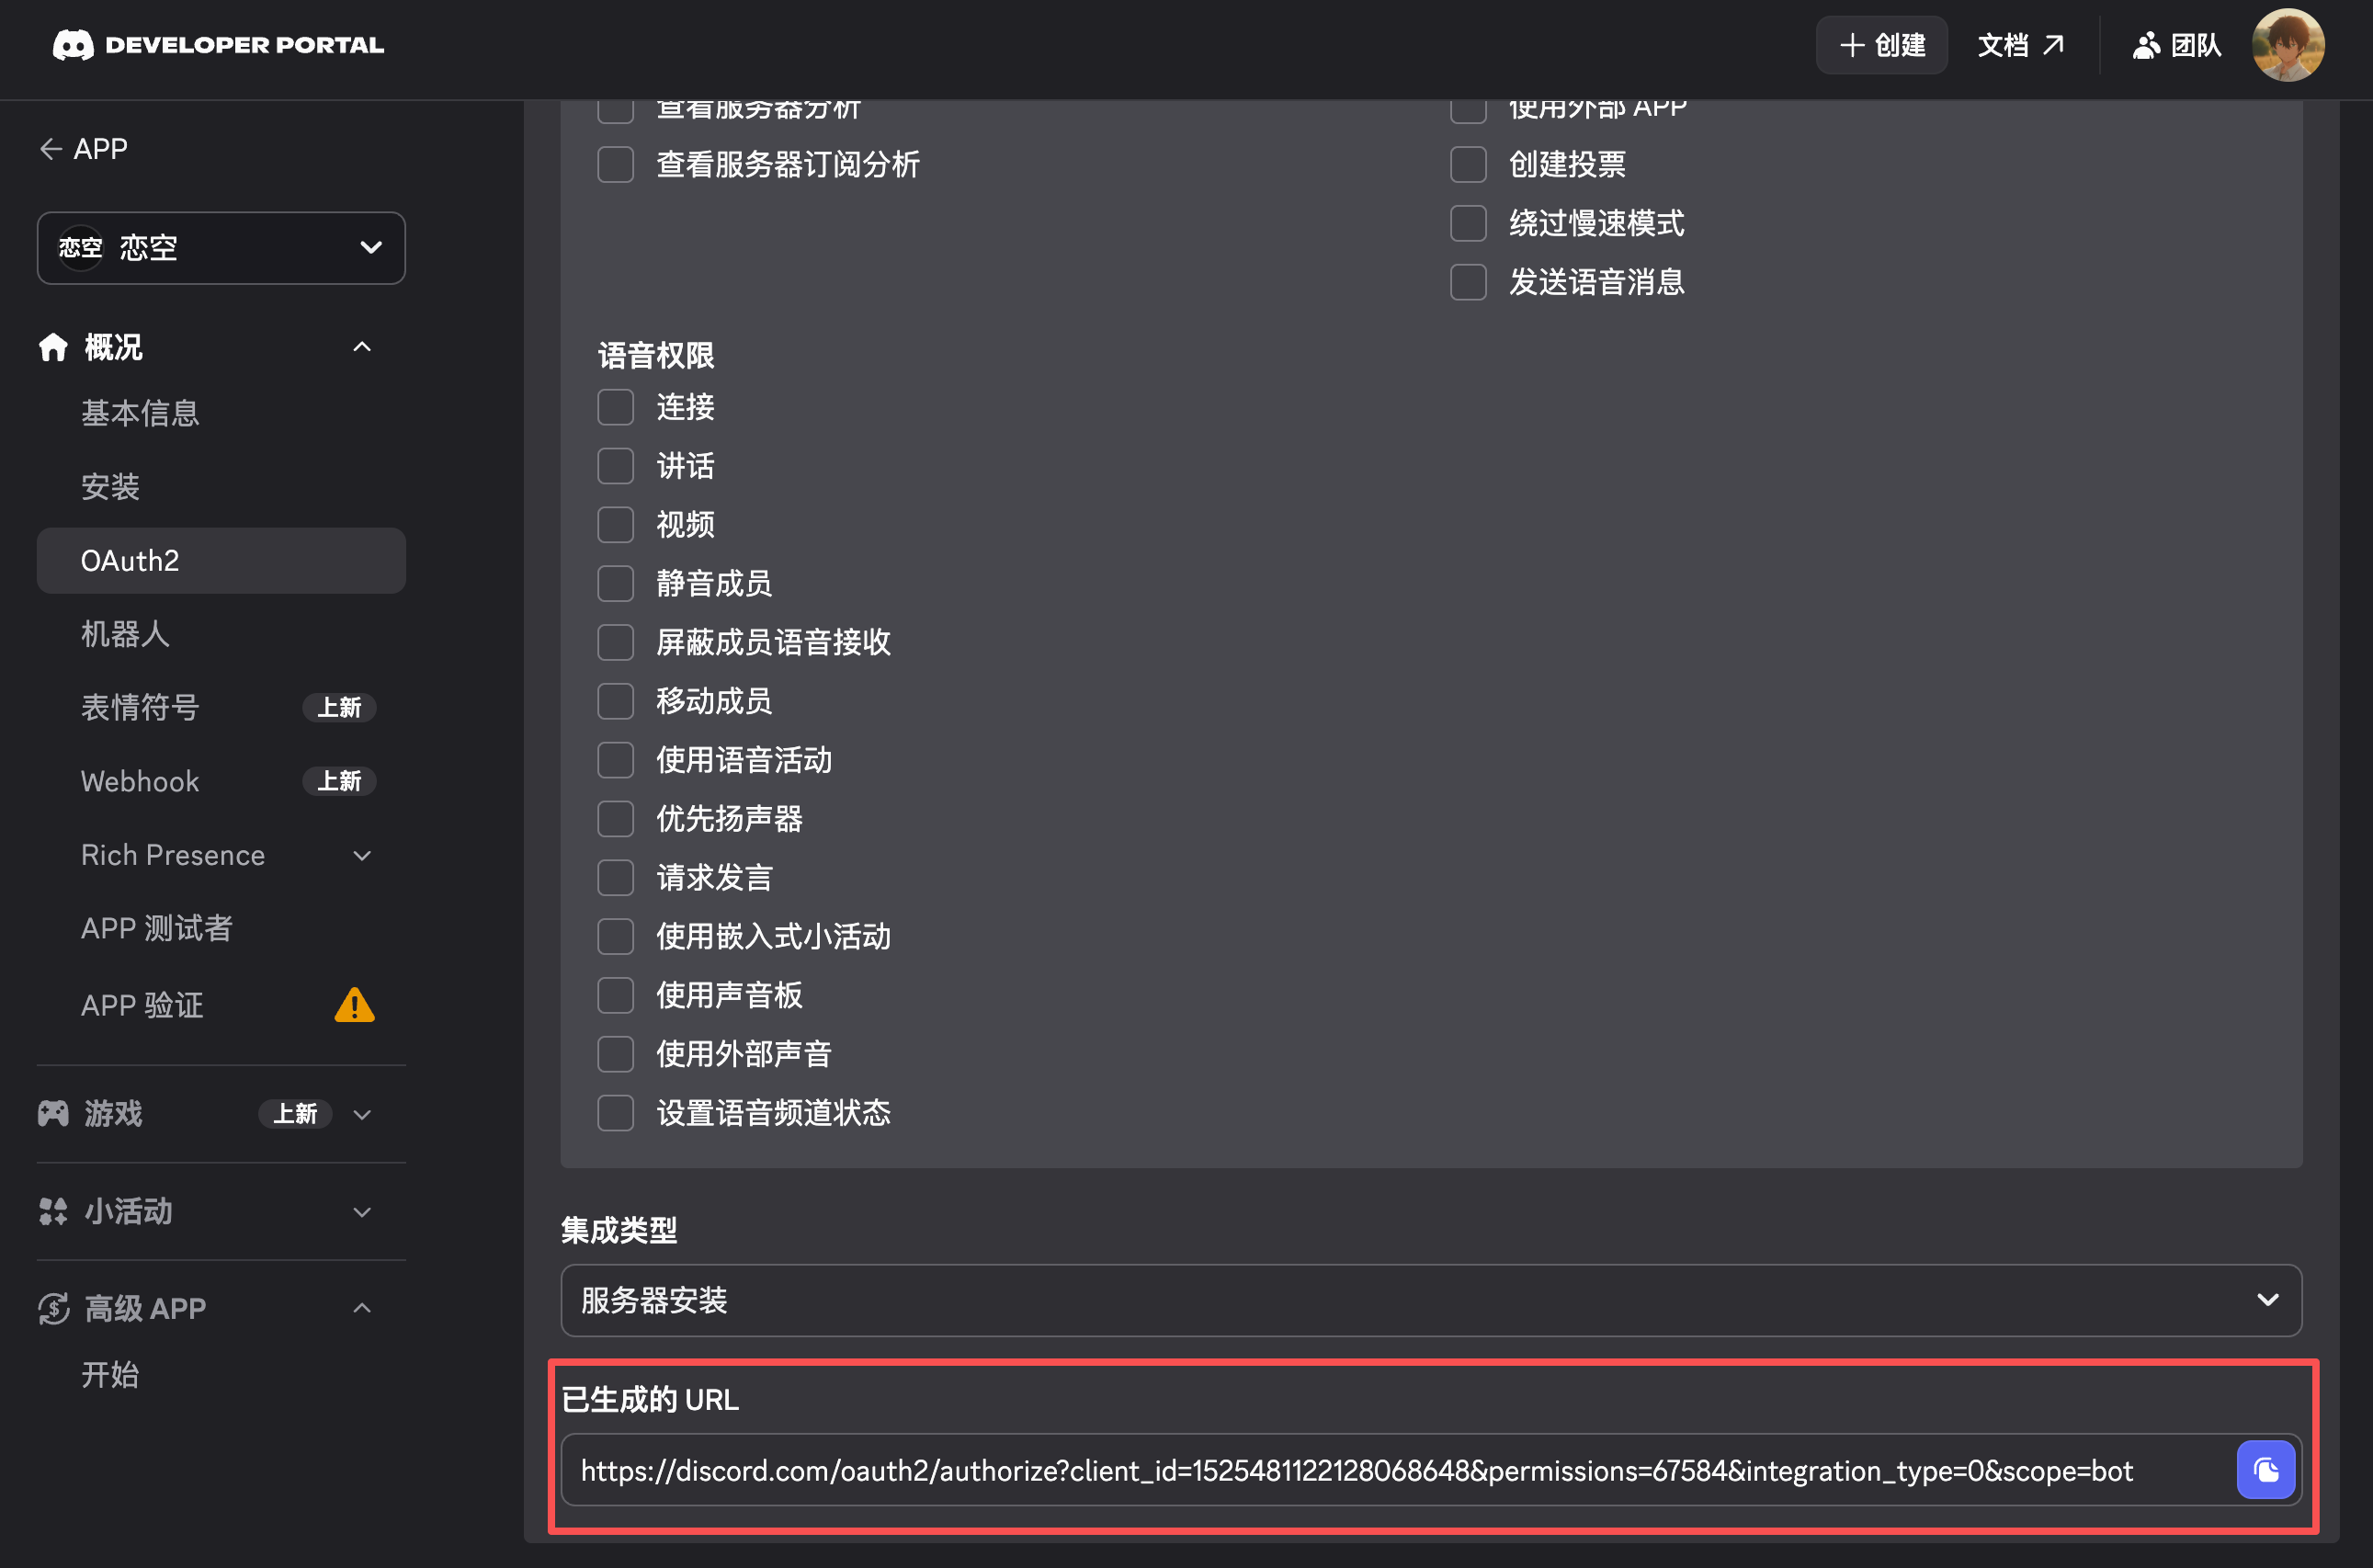The height and width of the screenshot is (1568, 2373).
Task: Click the Discord Developer Portal logo
Action: pos(218,45)
